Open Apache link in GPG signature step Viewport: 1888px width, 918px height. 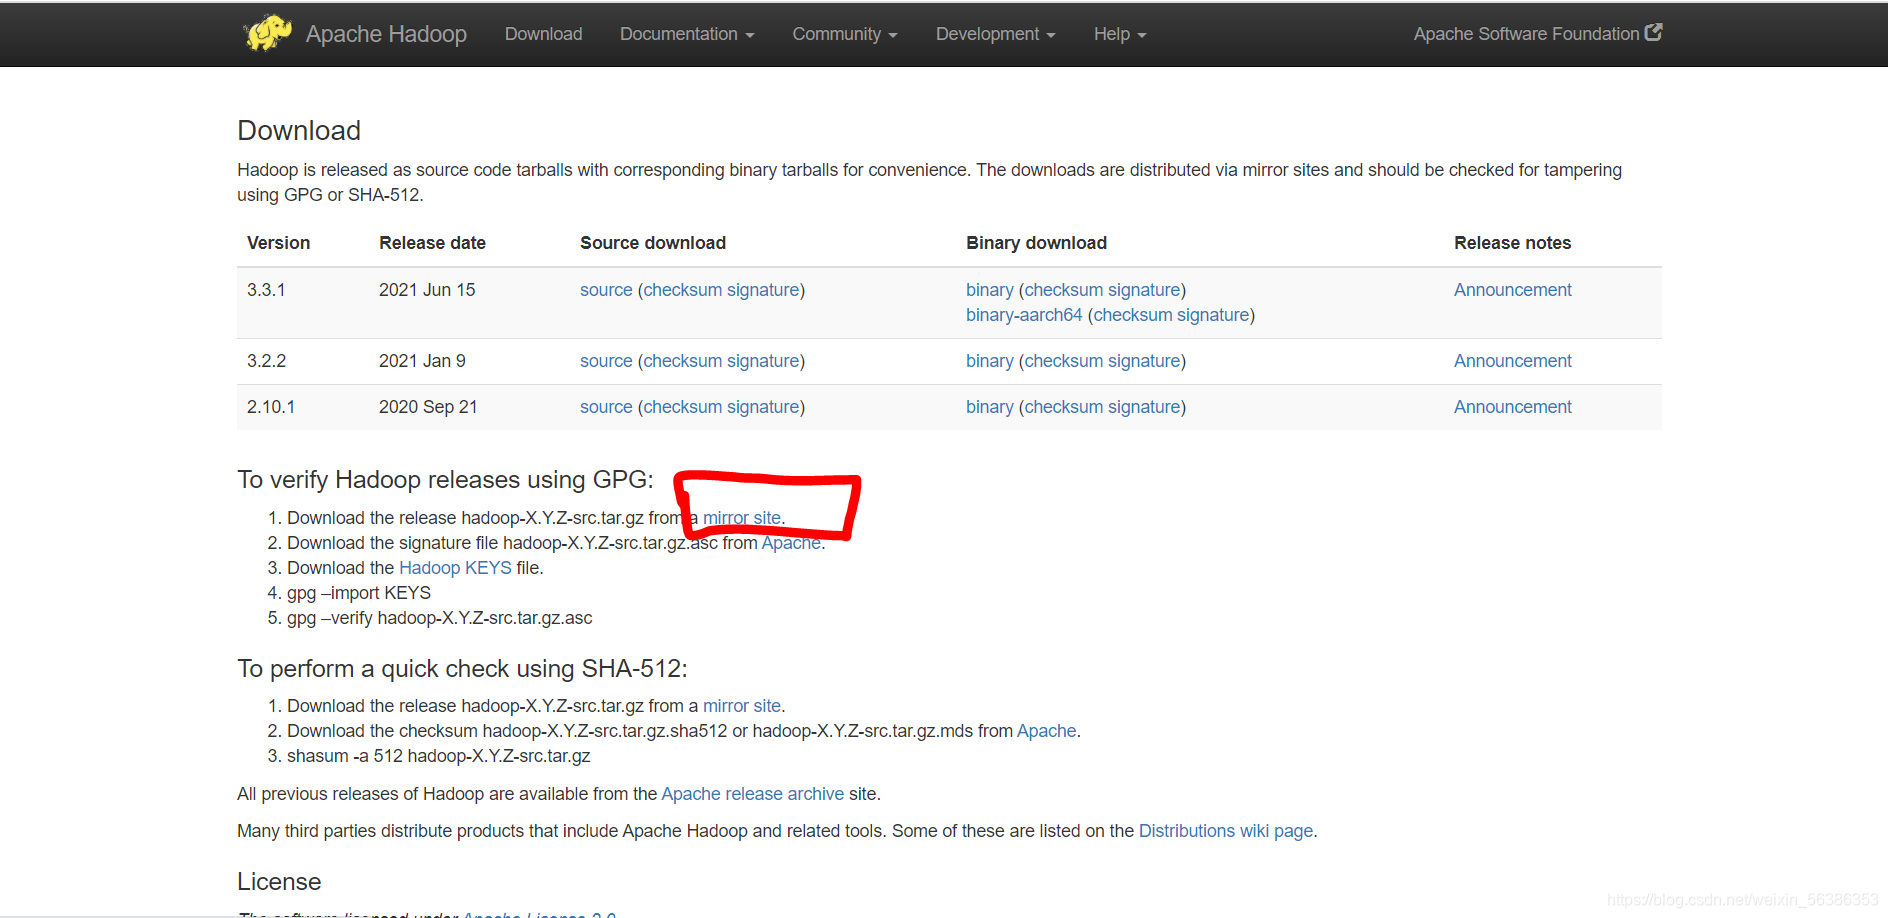[x=791, y=543]
